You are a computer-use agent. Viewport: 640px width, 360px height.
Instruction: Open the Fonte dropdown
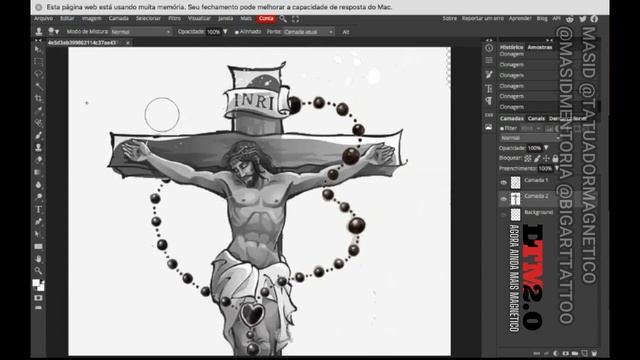pyautogui.click(x=309, y=32)
